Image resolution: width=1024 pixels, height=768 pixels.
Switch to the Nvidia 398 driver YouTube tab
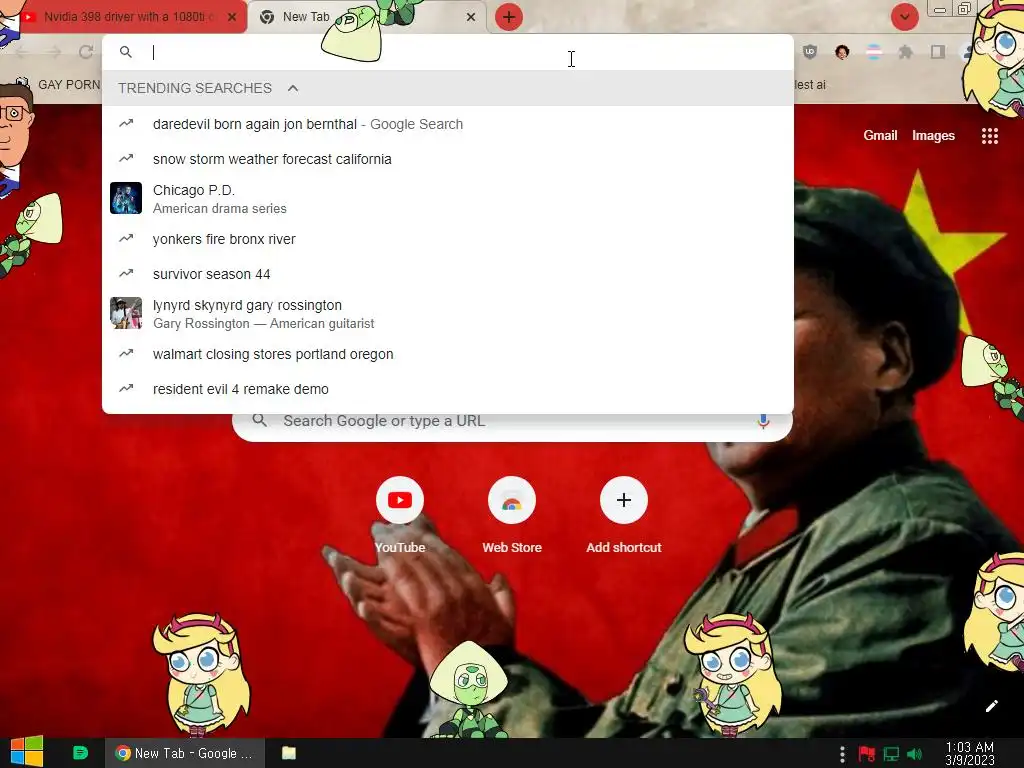(x=124, y=17)
